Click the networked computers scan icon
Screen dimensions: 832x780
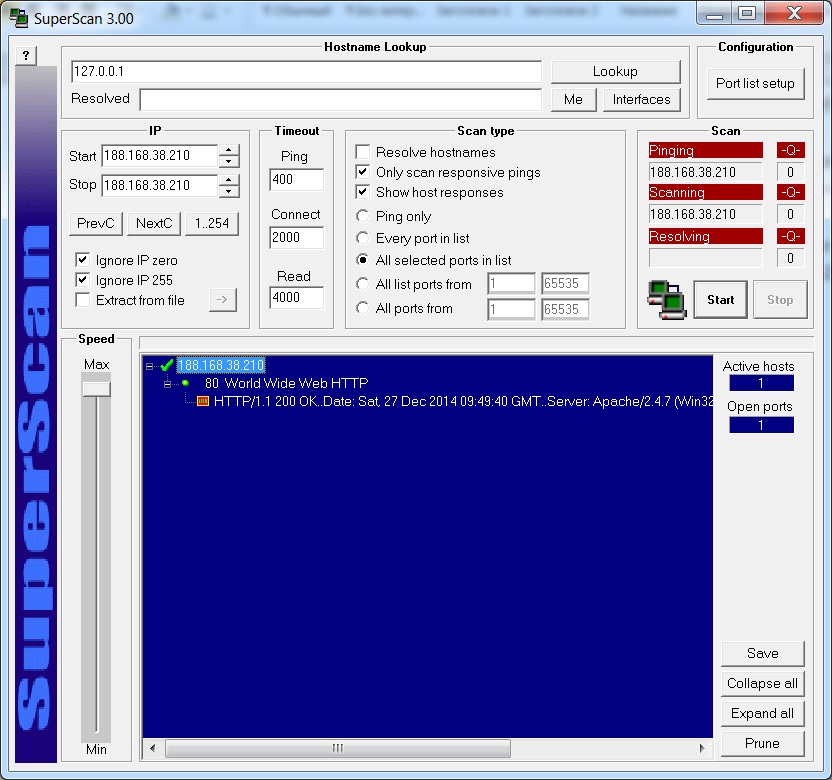[666, 300]
